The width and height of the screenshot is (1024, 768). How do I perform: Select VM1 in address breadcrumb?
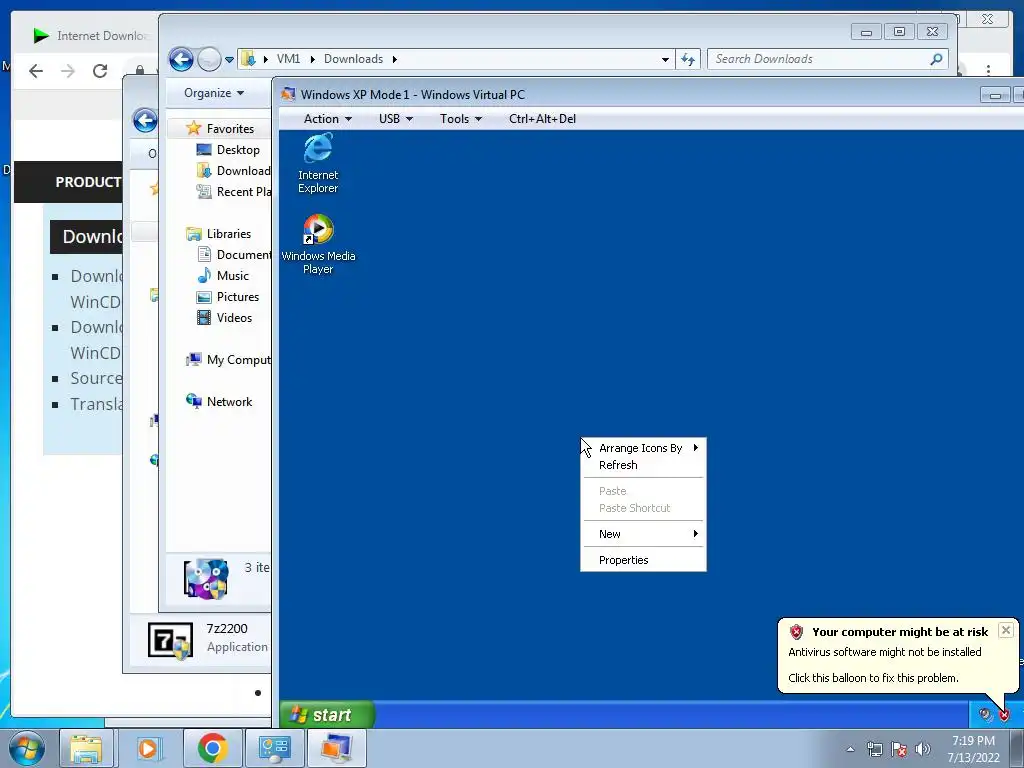click(288, 59)
